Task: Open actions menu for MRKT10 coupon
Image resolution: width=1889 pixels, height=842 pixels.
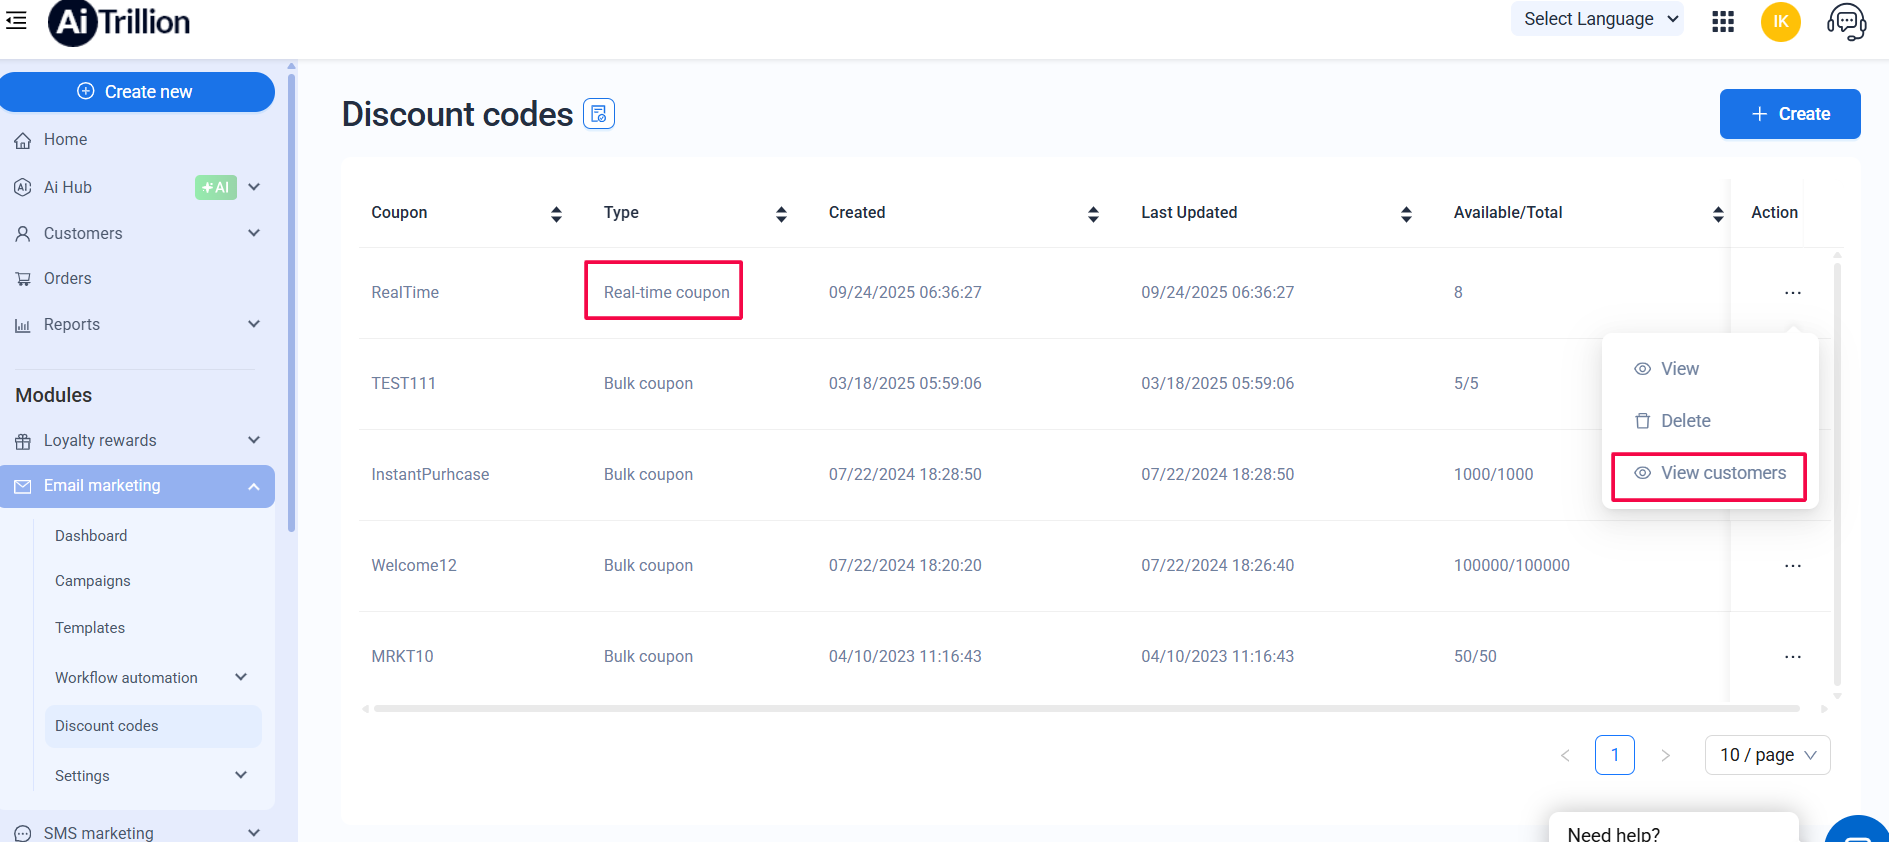Action: (1792, 657)
